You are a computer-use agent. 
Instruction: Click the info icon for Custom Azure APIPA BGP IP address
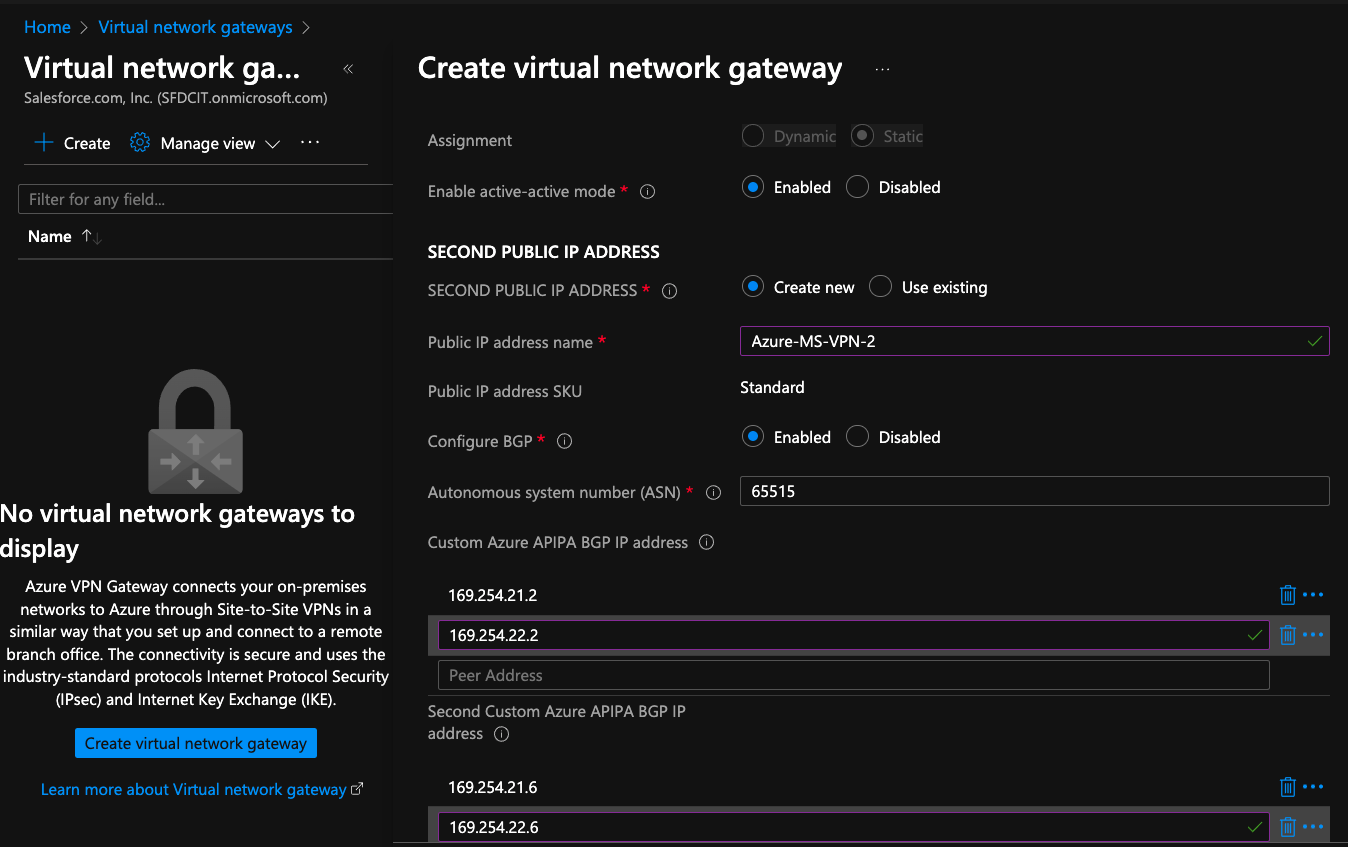click(x=706, y=542)
